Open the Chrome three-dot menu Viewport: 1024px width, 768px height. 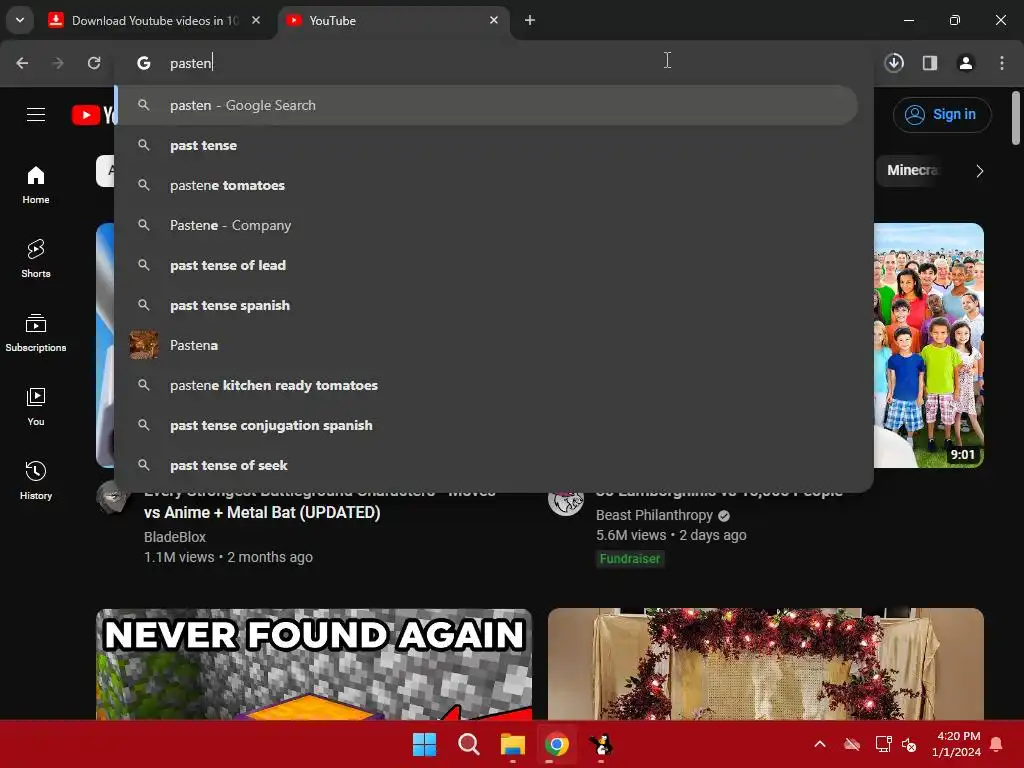coord(1002,63)
